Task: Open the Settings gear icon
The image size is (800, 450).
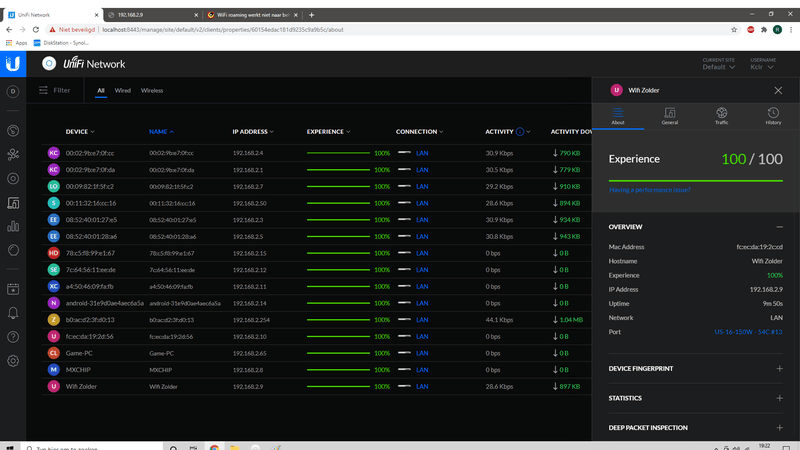Action: [x=13, y=361]
